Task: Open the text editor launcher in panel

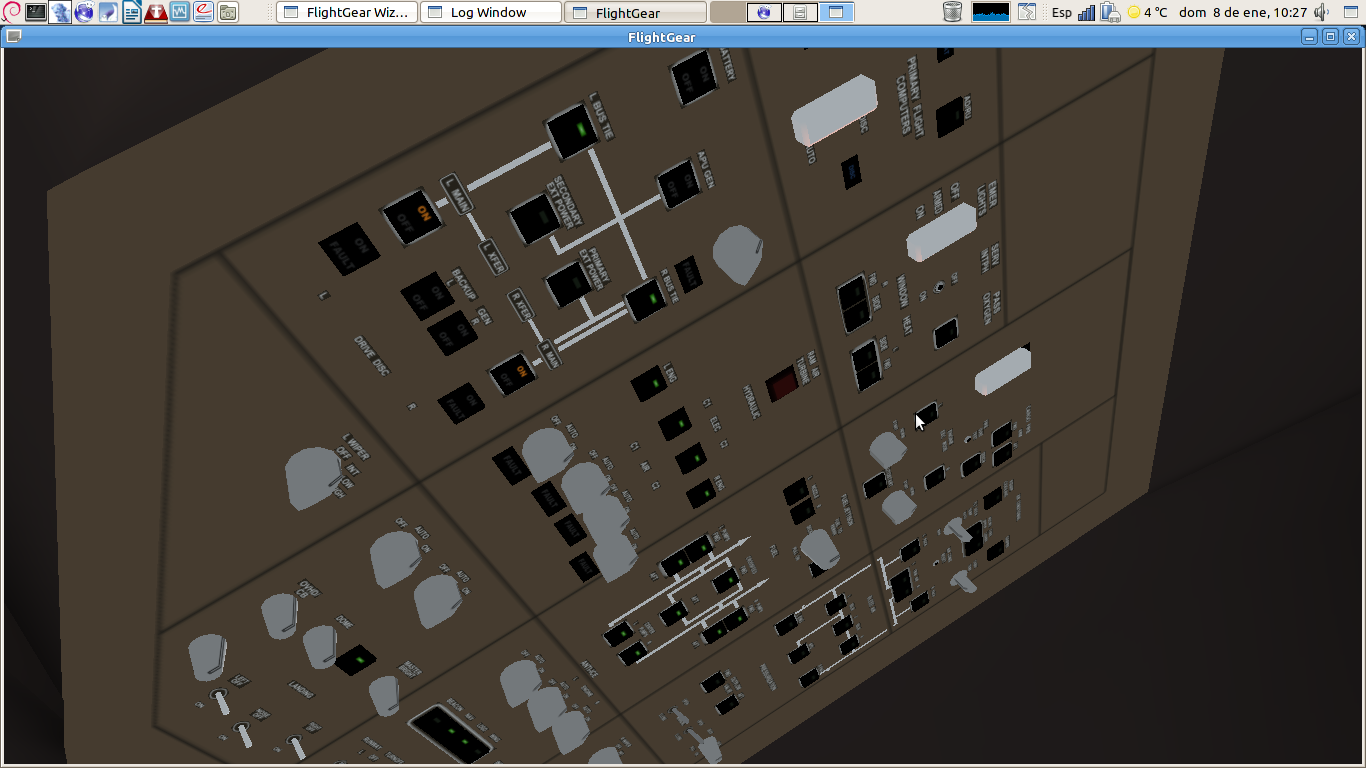Action: tap(132, 12)
